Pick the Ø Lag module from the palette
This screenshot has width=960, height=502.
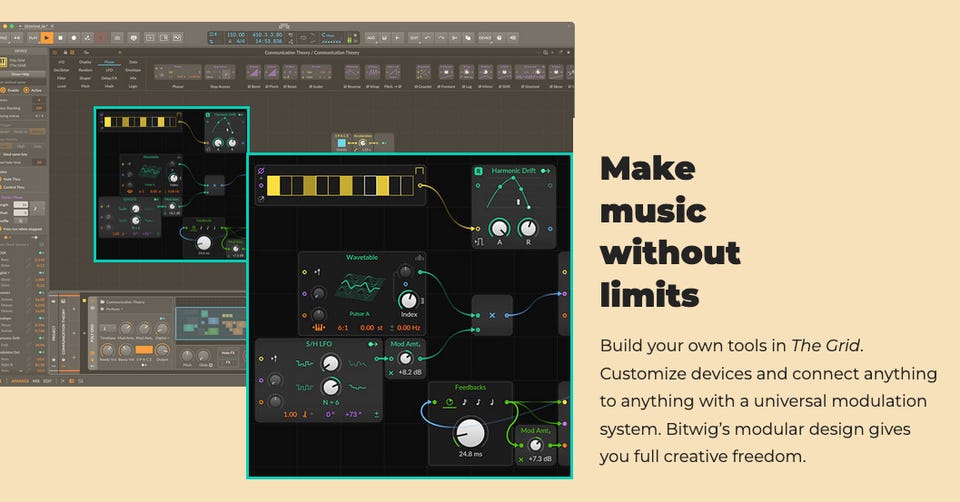[x=467, y=74]
